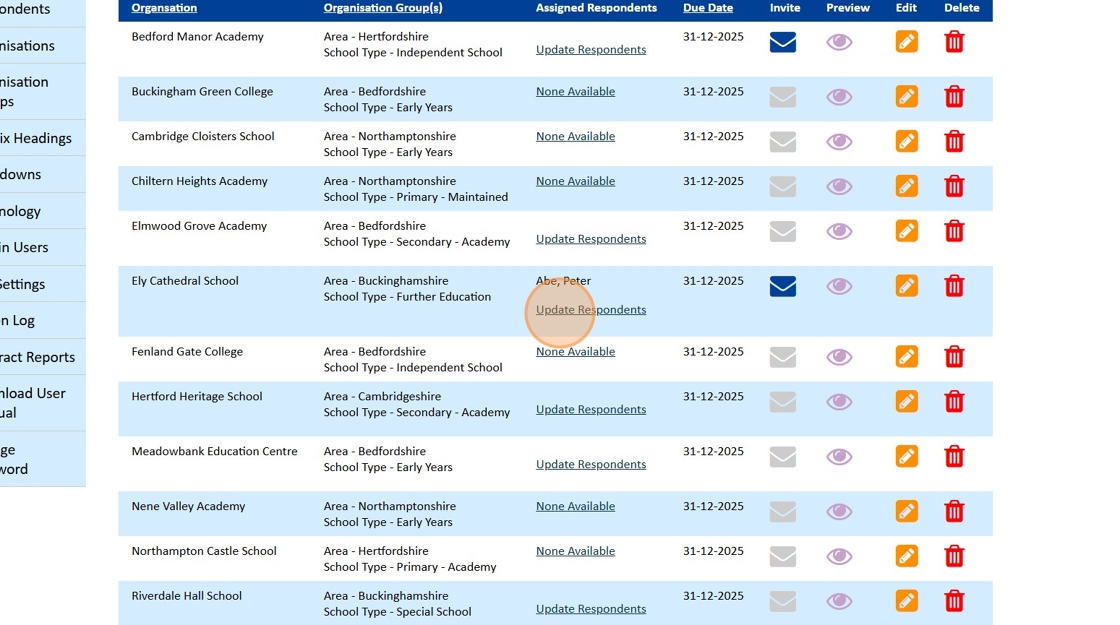1120x625 pixels.
Task: Click grey invite envelope for Buckingham Green College
Action: pos(783,97)
